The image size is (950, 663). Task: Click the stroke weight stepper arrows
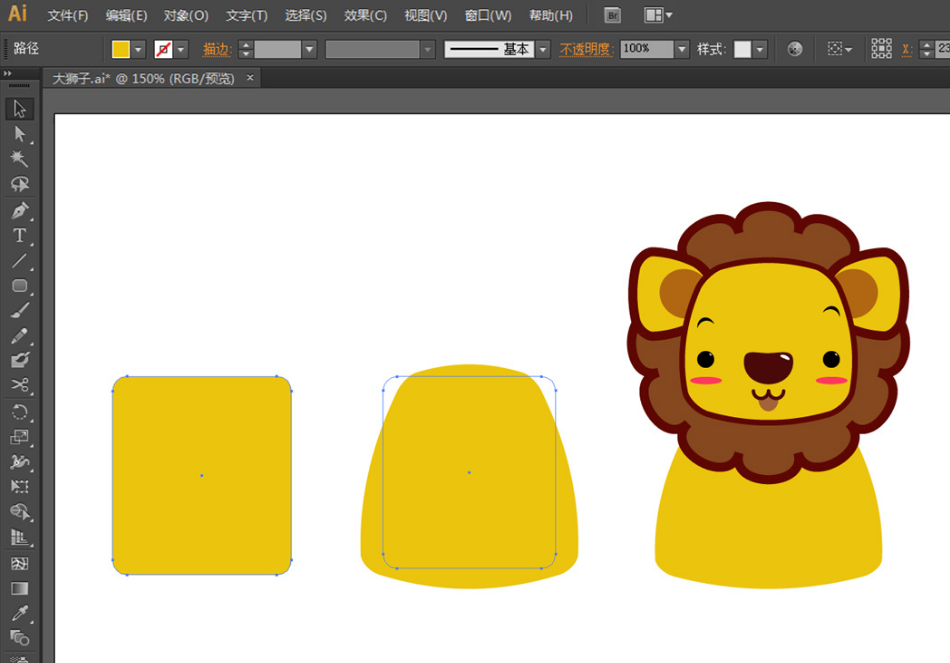pyautogui.click(x=245, y=49)
